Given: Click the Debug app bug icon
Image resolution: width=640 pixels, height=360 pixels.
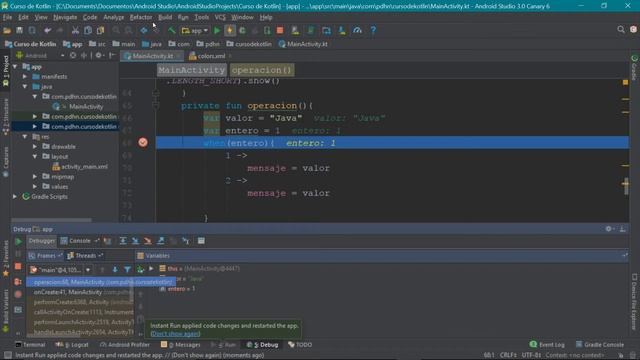Looking at the screenshot, I should pos(242,30).
